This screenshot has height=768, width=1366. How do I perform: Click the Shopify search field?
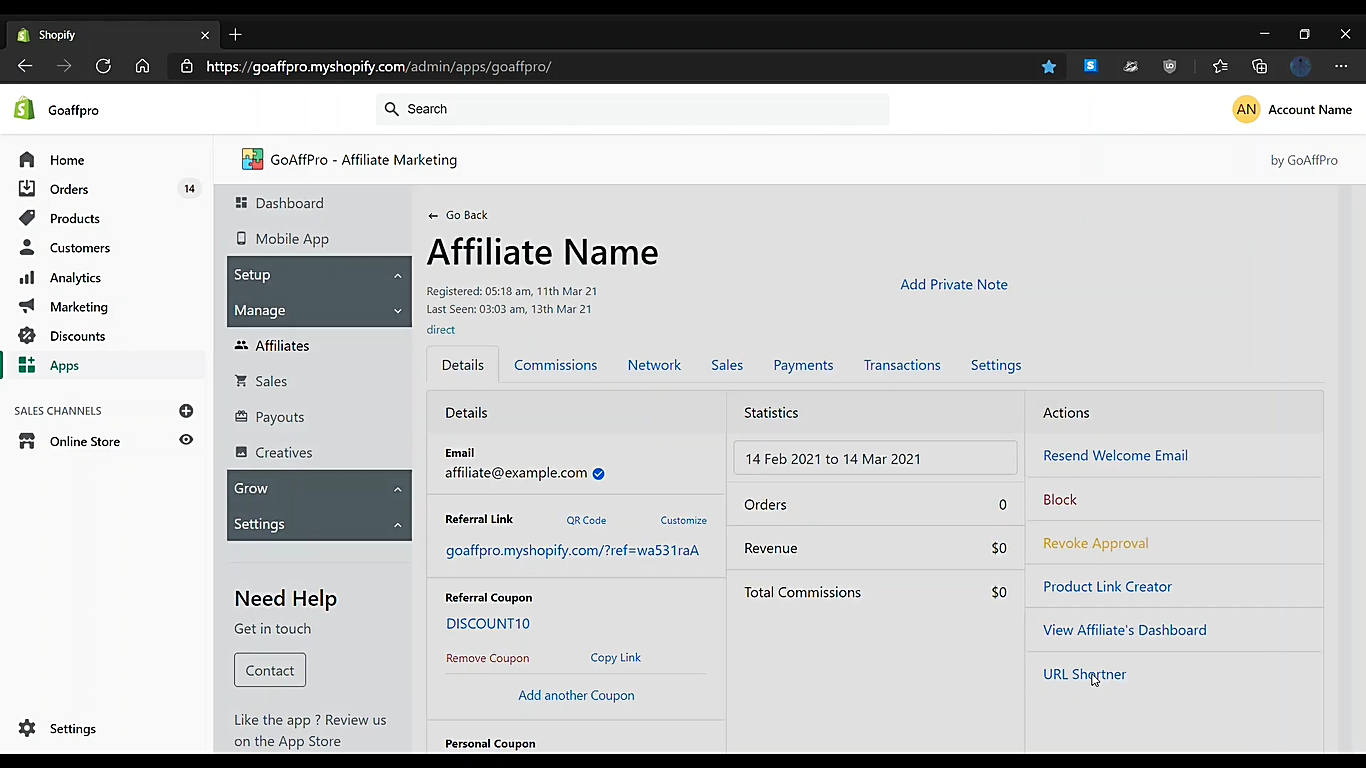pos(633,109)
